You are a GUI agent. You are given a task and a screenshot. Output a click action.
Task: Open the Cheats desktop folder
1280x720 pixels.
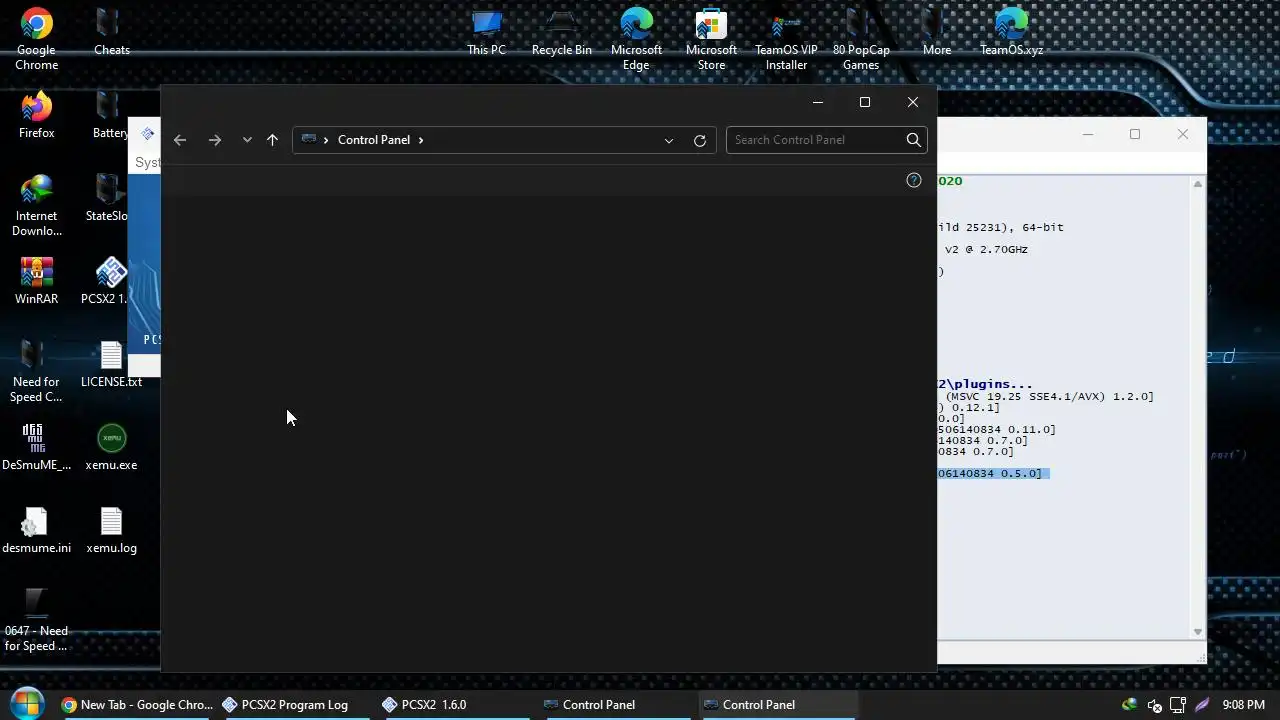tap(111, 32)
